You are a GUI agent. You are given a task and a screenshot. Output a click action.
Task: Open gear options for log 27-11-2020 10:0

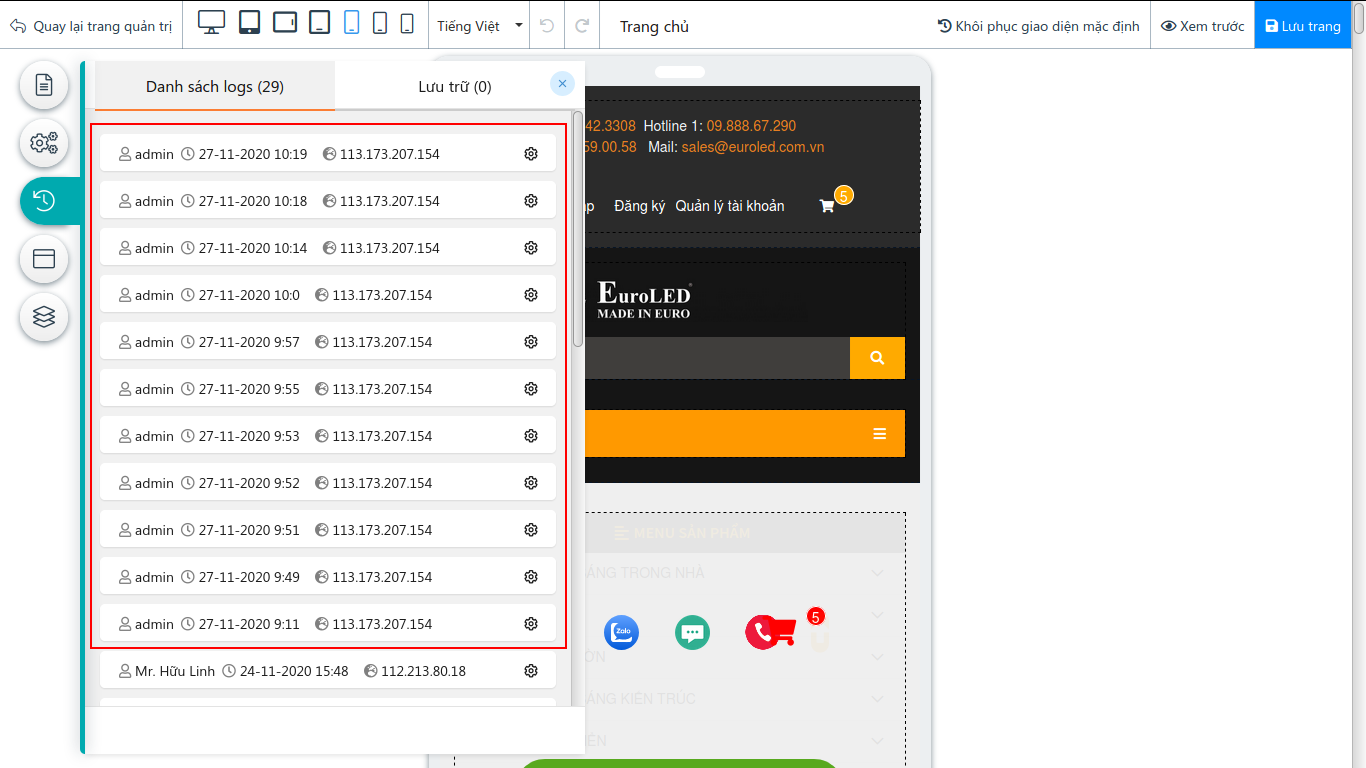[531, 295]
